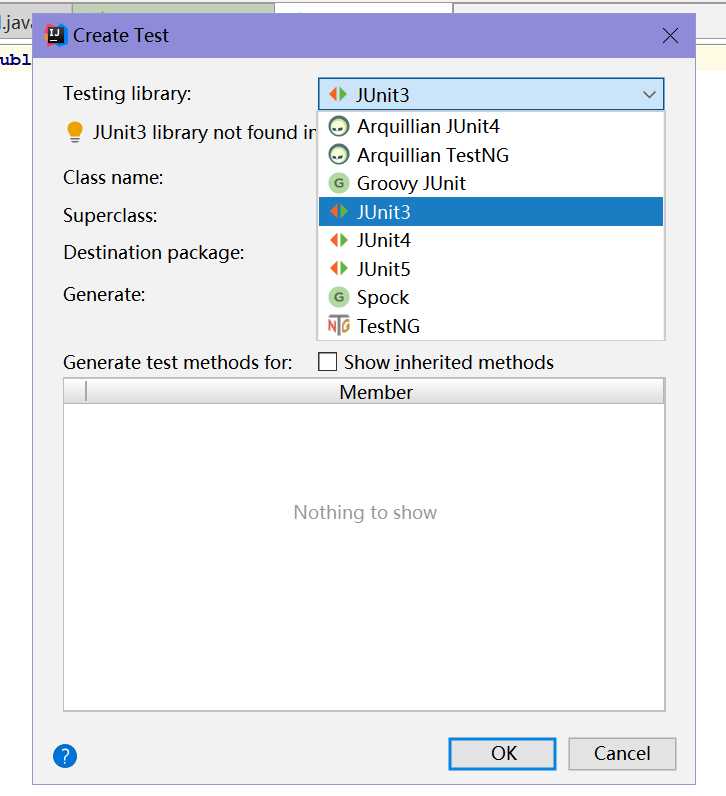Click the yellow lightbulb warning icon
The height and width of the screenshot is (796, 726).
click(x=75, y=132)
